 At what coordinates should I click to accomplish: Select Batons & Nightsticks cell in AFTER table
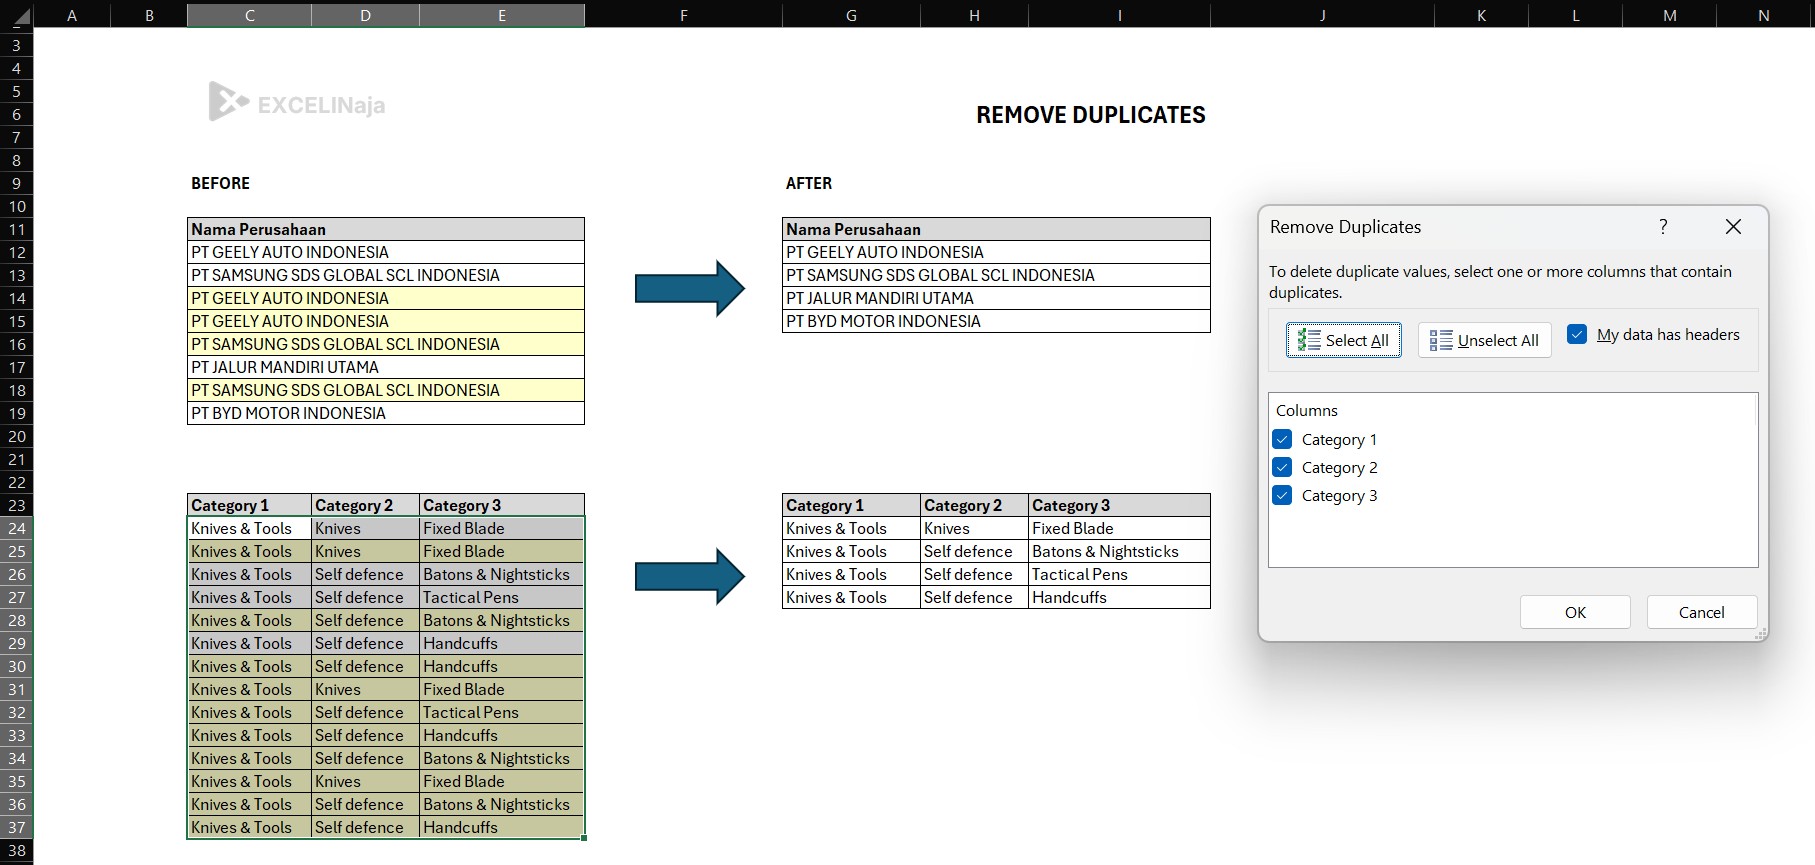1119,551
